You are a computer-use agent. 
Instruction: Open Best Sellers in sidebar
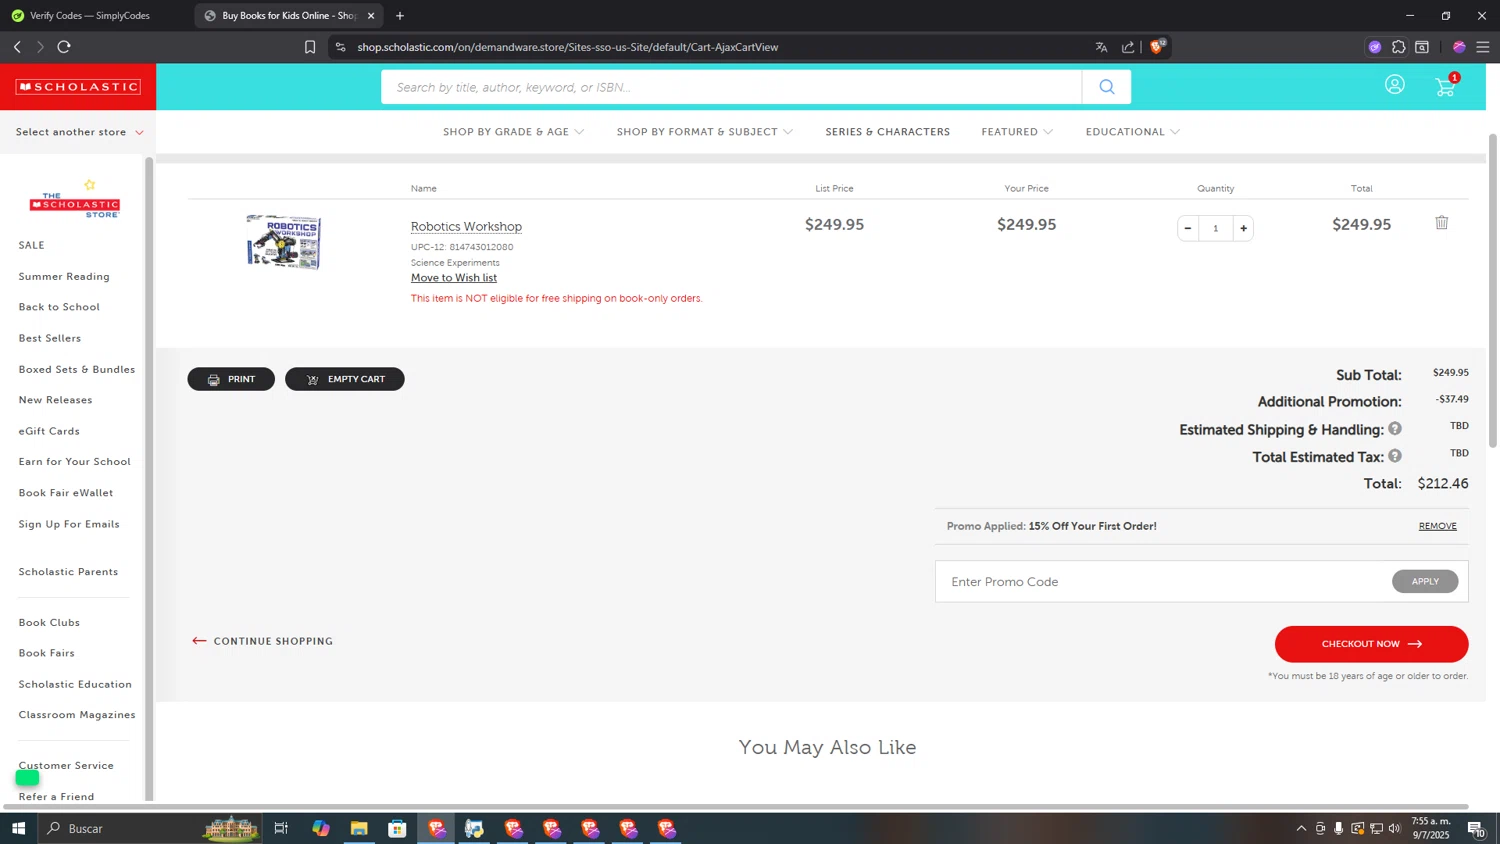click(x=50, y=338)
